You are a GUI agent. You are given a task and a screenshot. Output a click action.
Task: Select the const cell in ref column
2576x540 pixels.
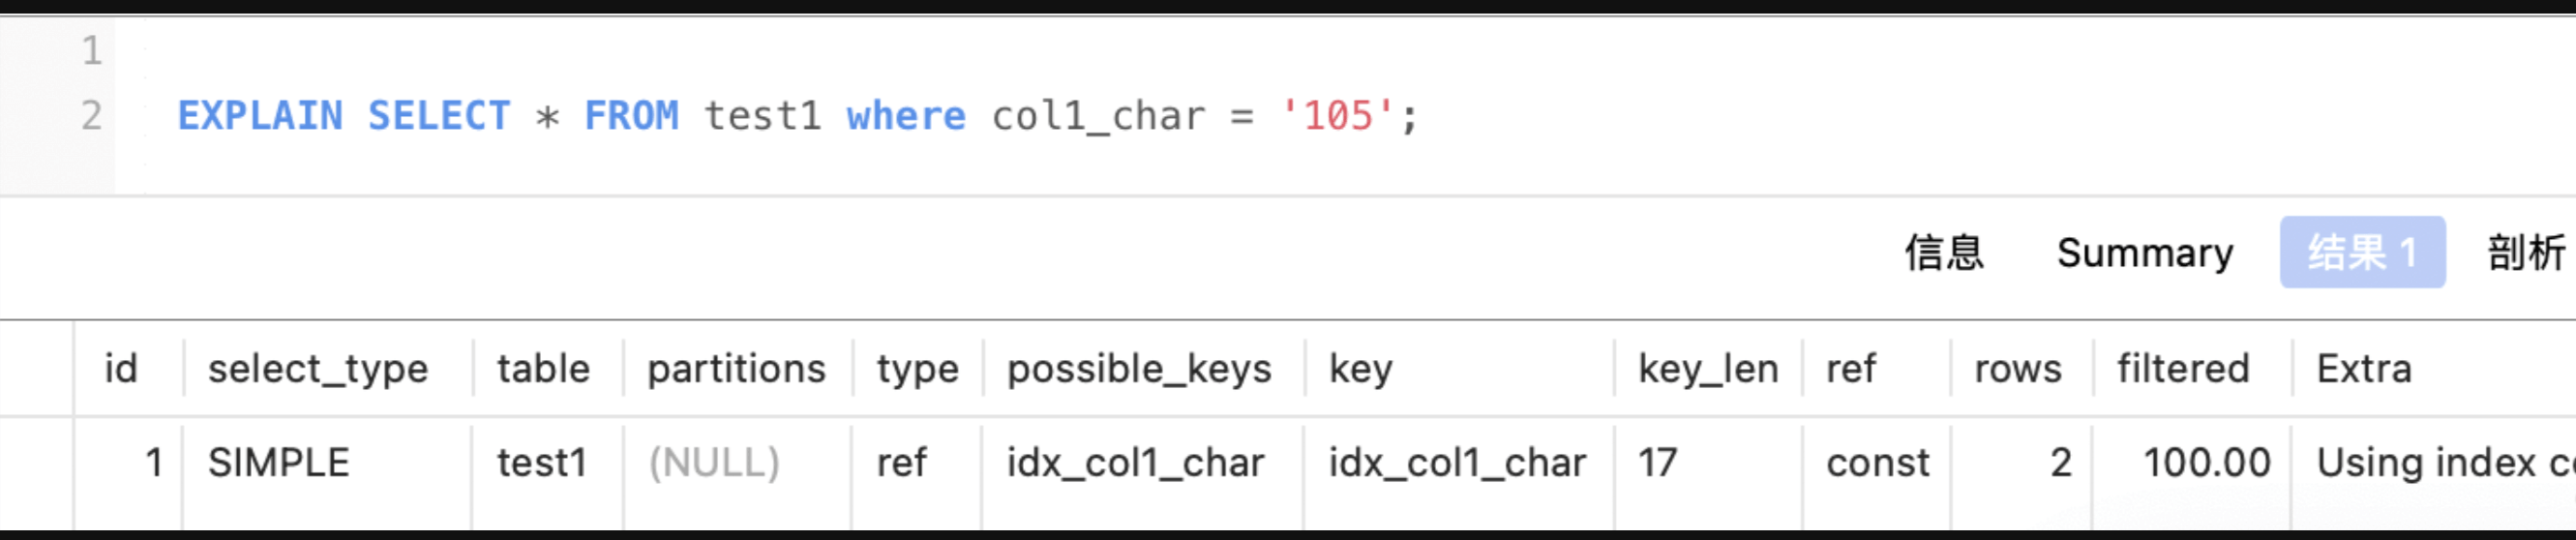pyautogui.click(x=1878, y=463)
